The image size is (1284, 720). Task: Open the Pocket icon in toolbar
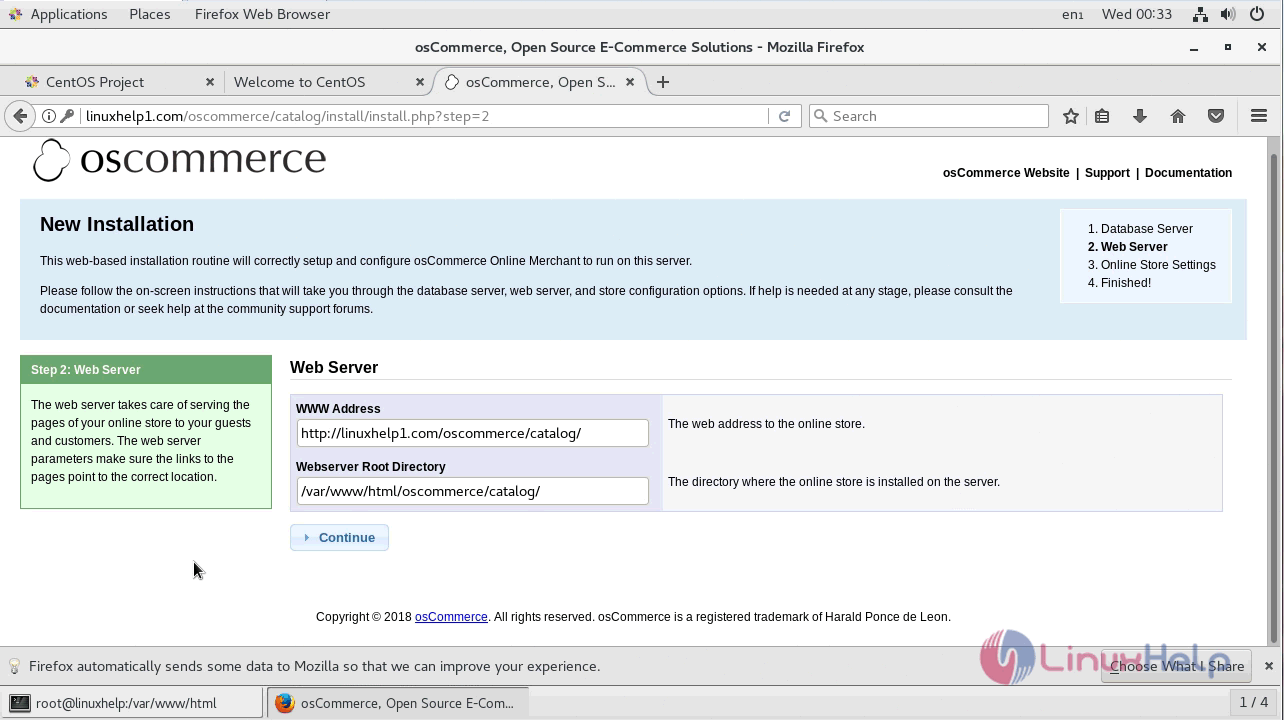click(1216, 116)
